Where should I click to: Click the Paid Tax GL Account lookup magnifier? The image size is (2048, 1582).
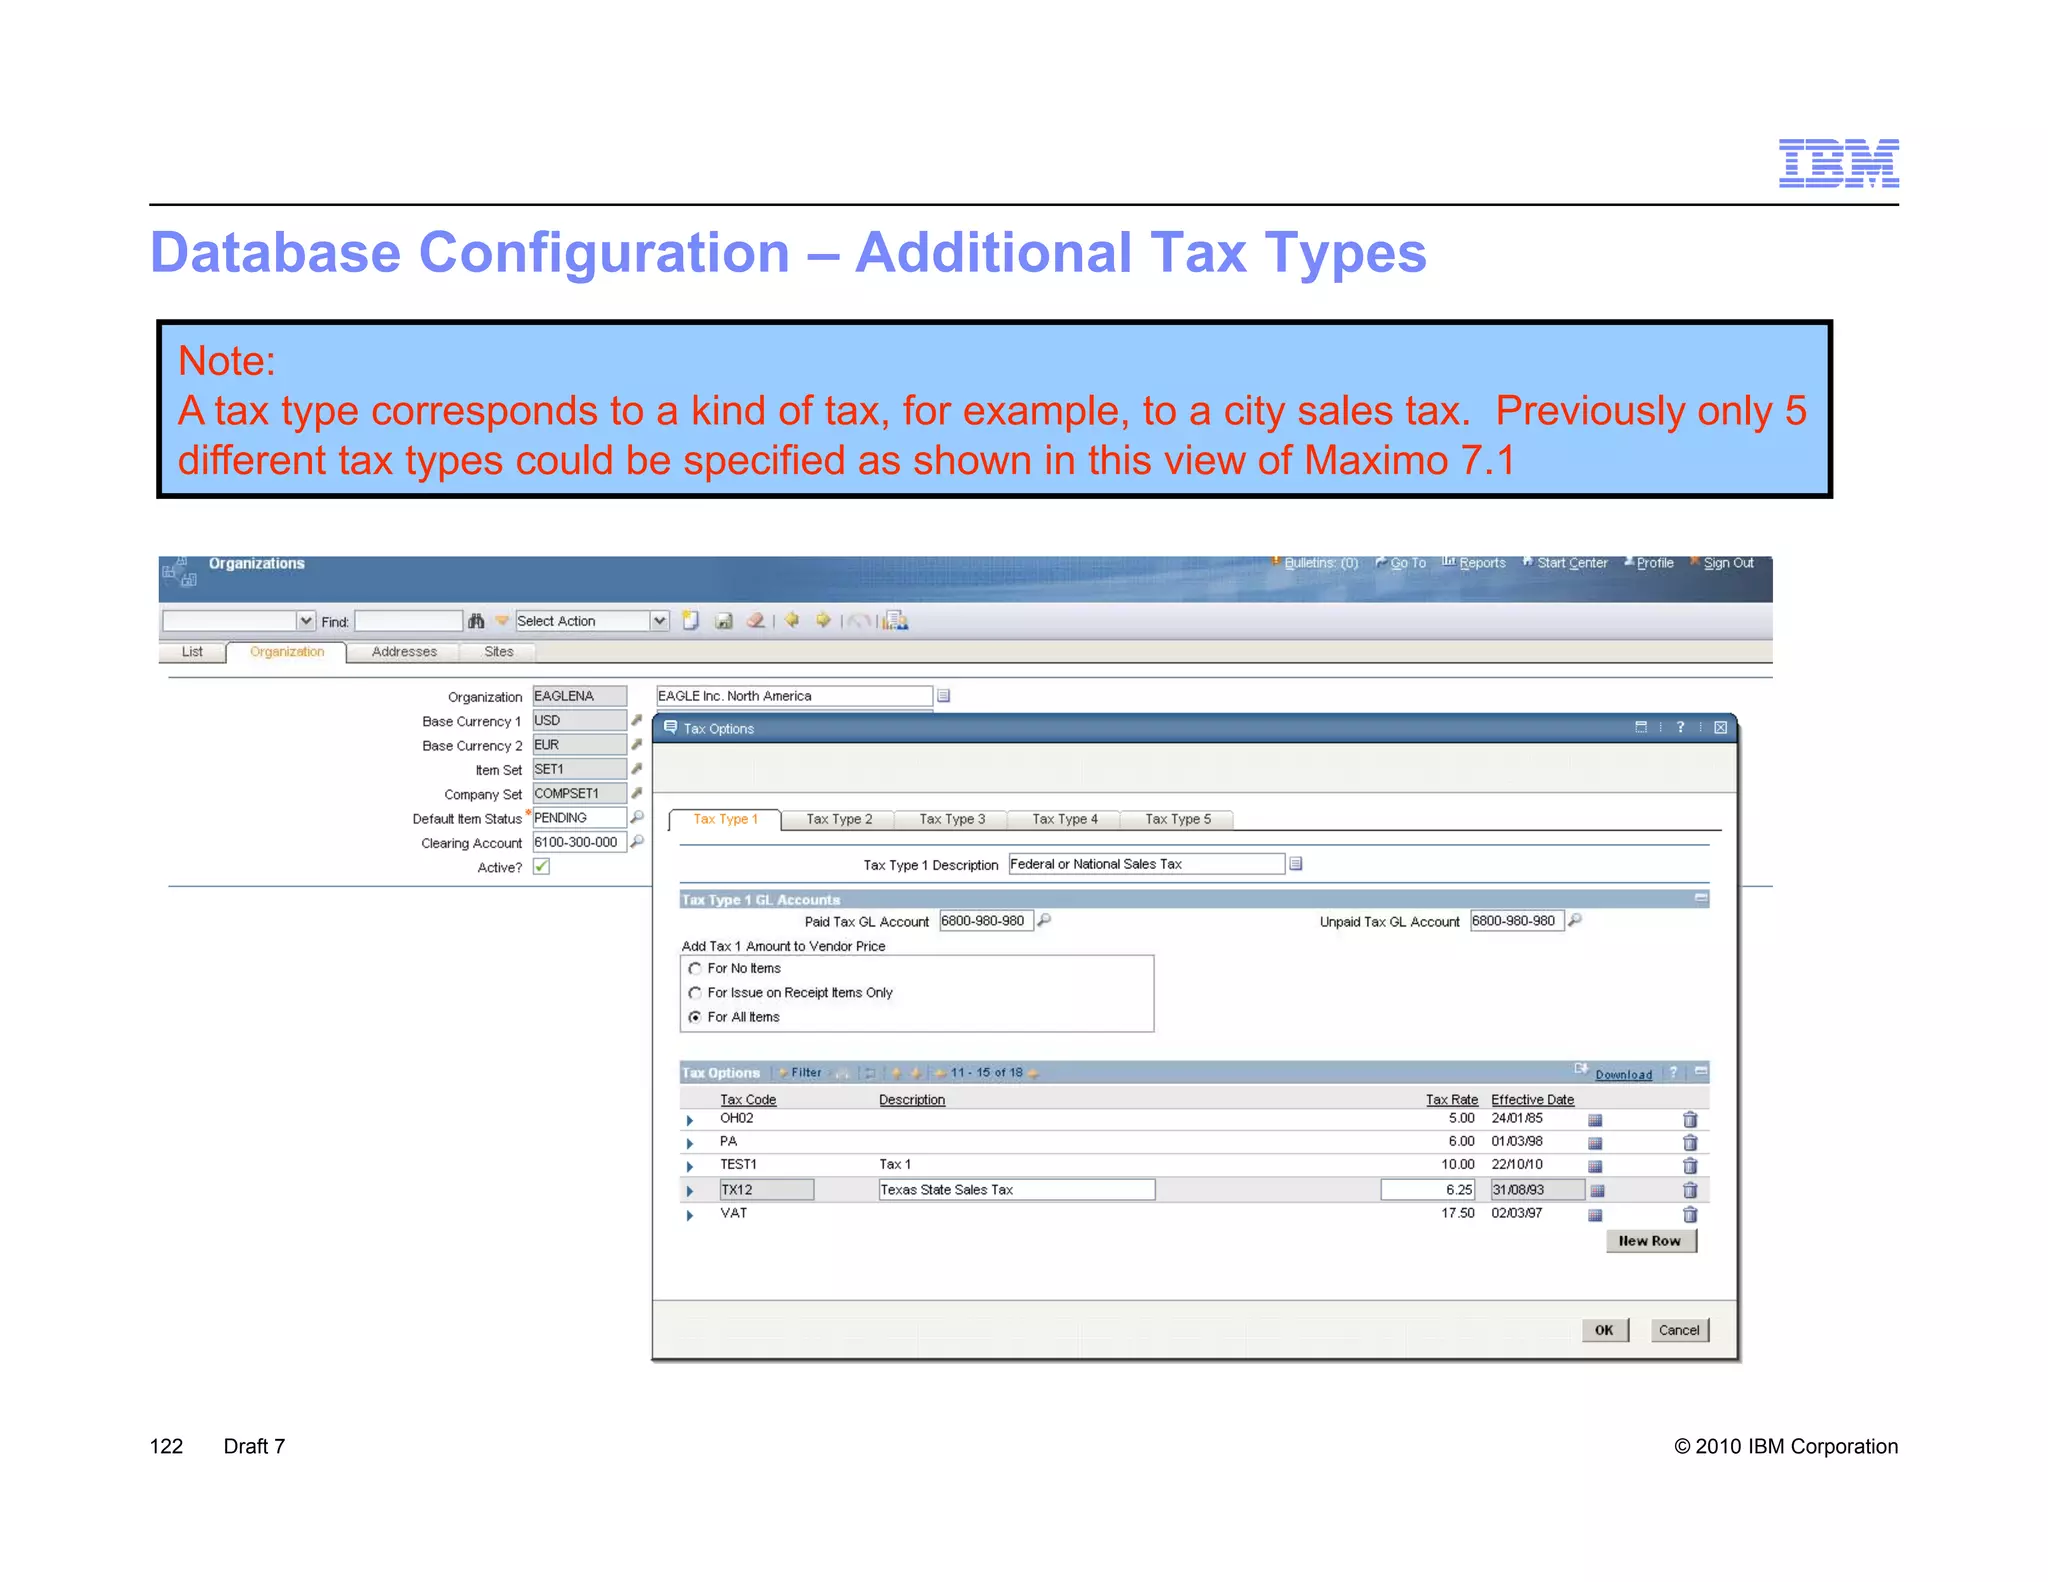click(x=1044, y=920)
